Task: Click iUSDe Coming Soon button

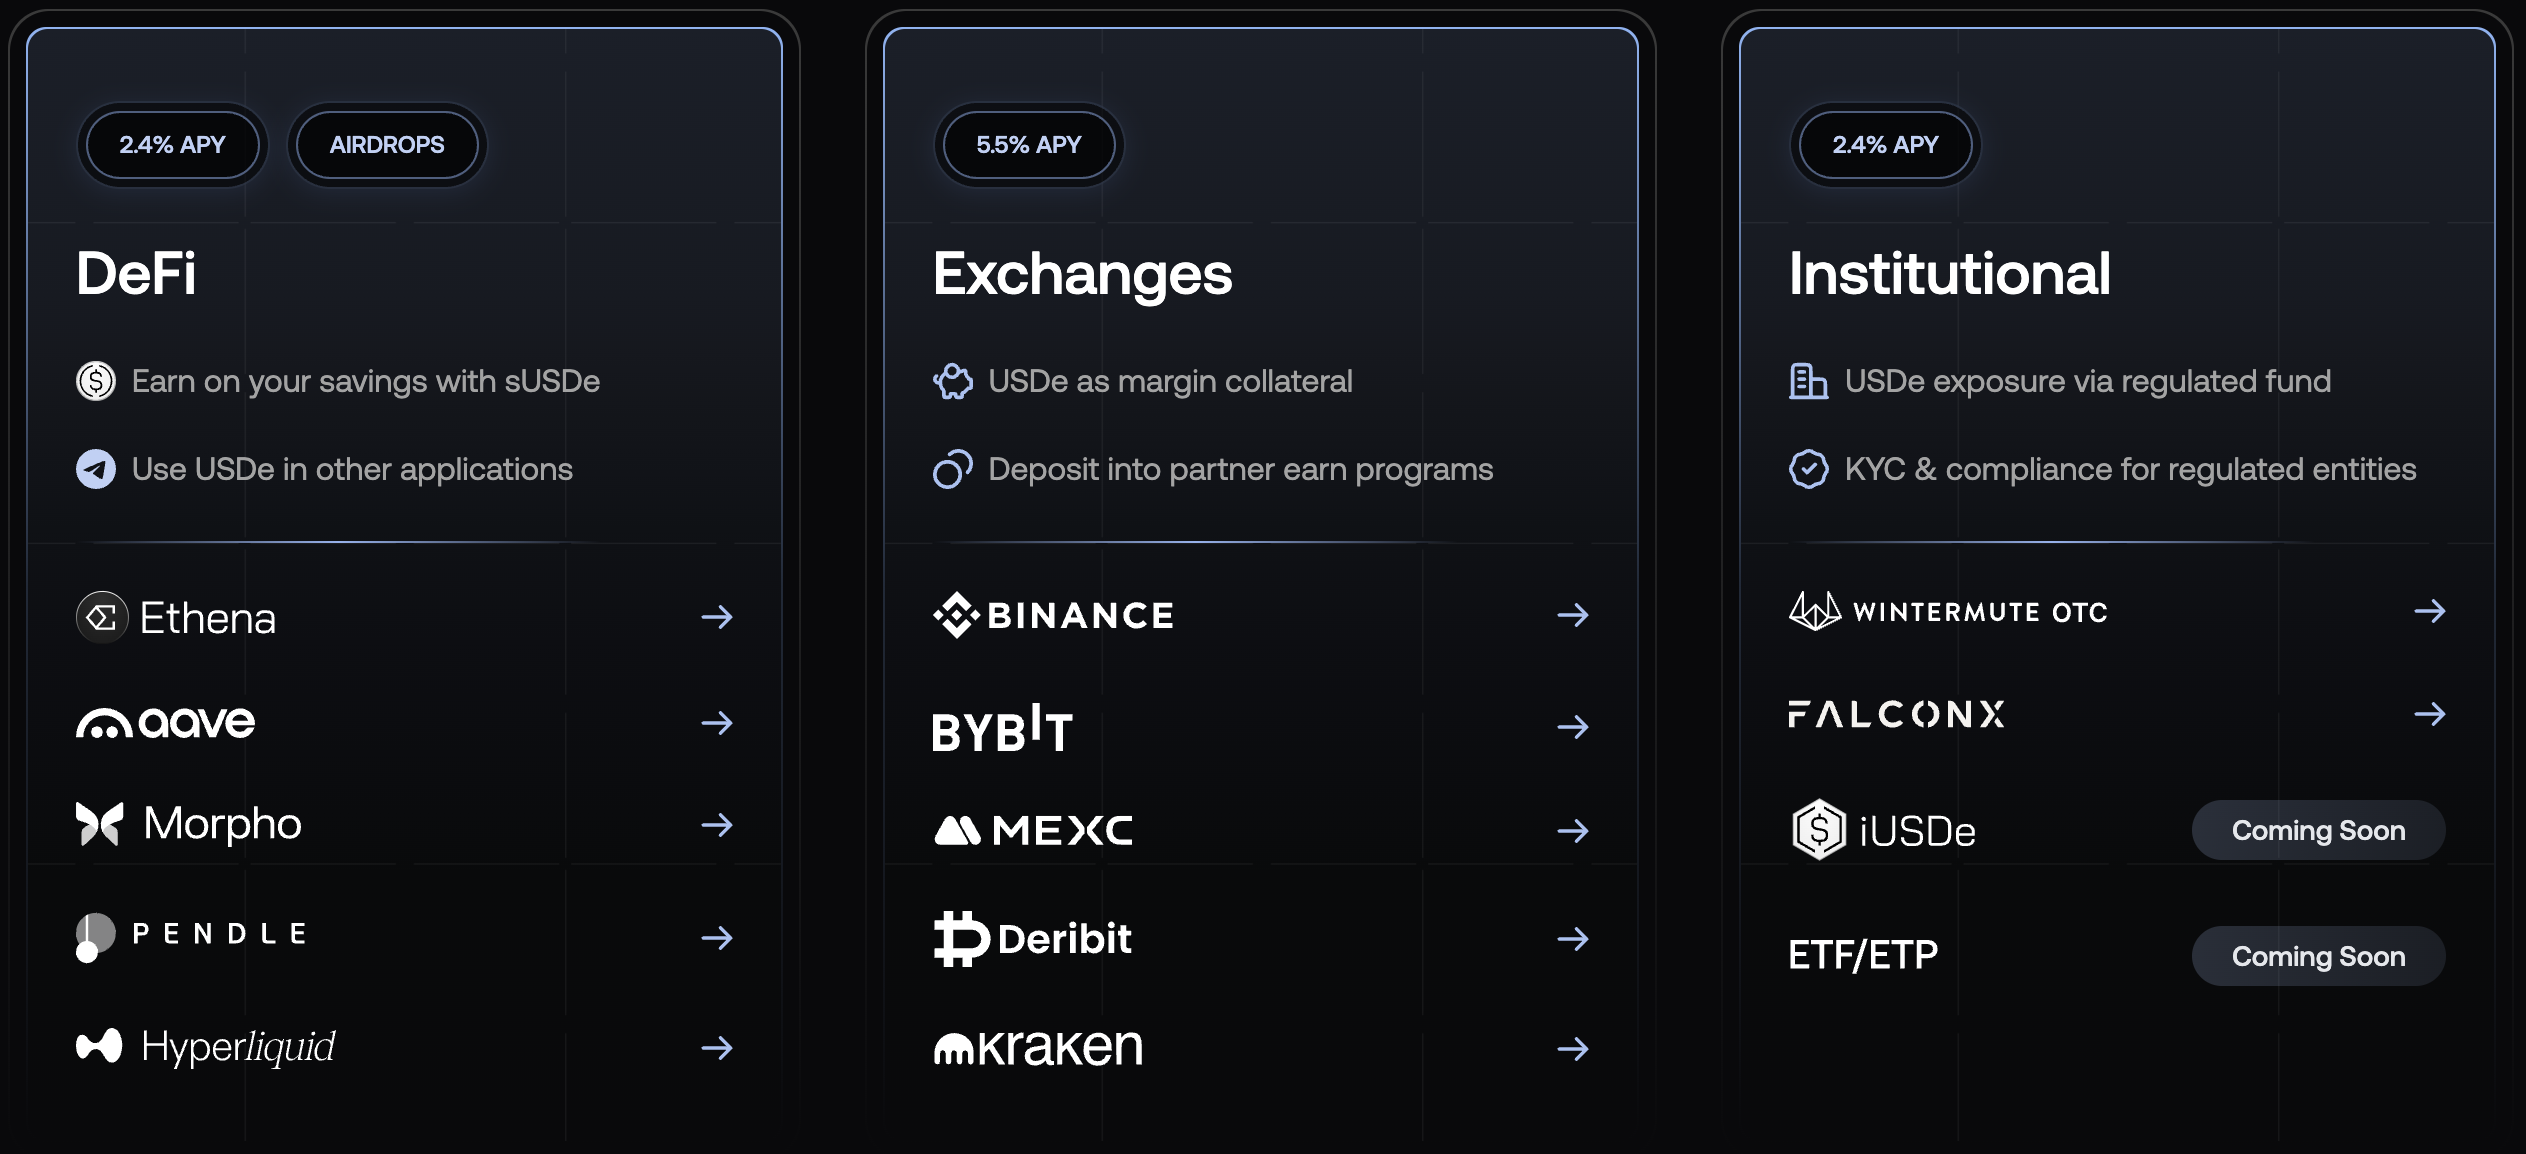Action: coord(2318,830)
